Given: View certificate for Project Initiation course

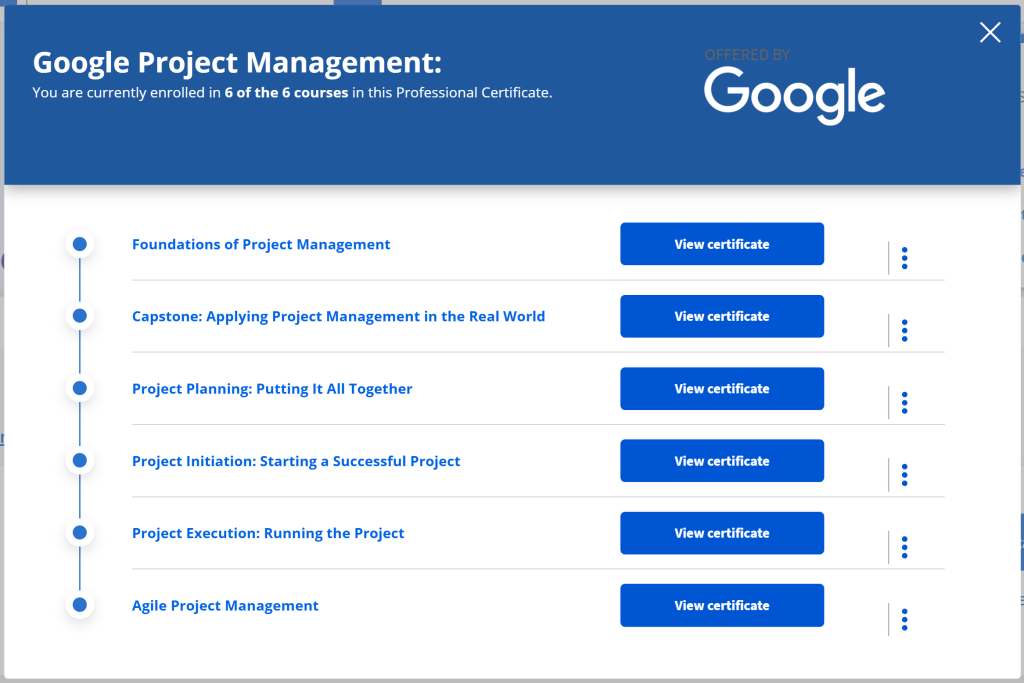Looking at the screenshot, I should [x=722, y=460].
